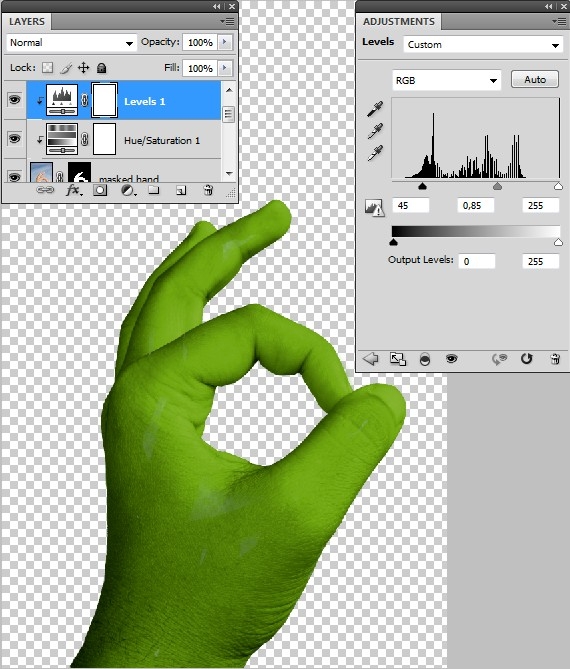Click the Opacity 100% field
Viewport: 570px width, 669px height.
pyautogui.click(x=200, y=42)
